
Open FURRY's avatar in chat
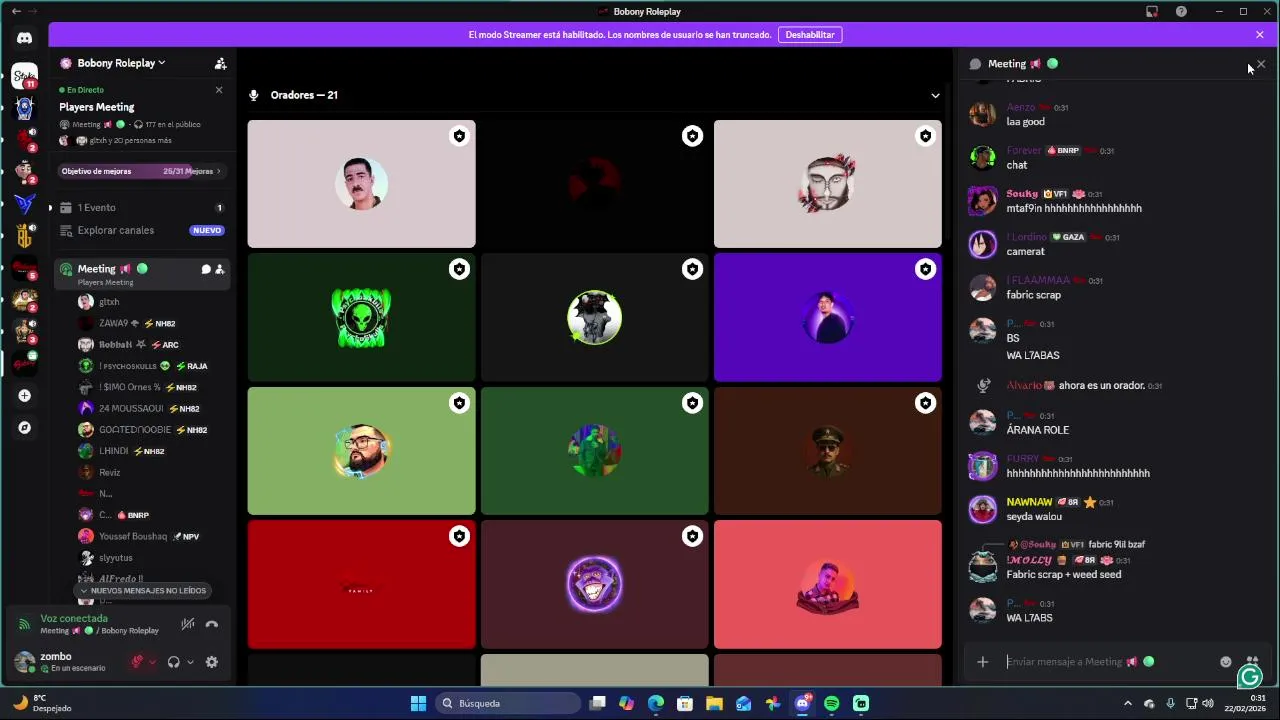983,466
